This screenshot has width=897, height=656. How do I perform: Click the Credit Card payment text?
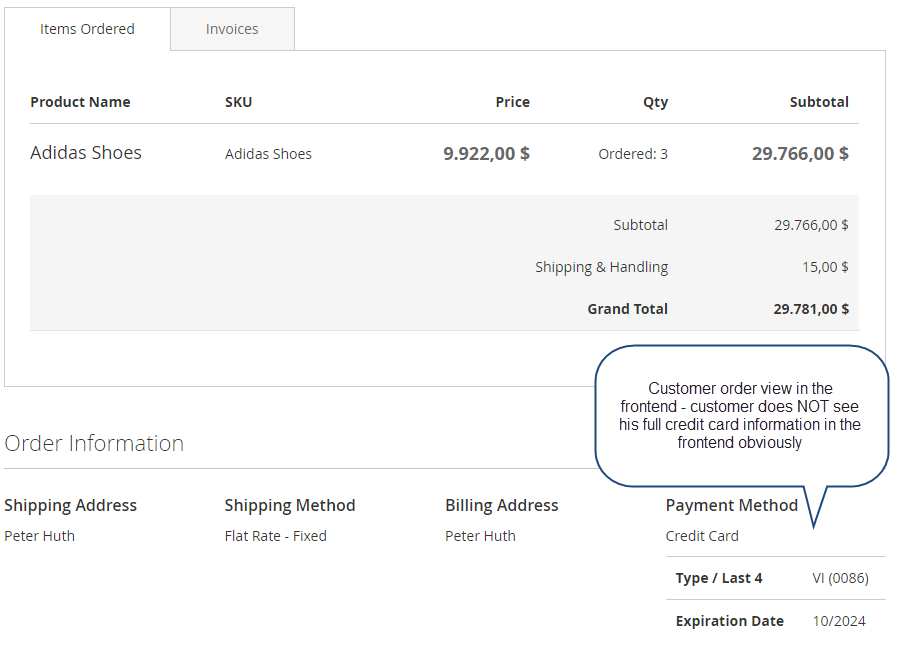pyautogui.click(x=702, y=536)
